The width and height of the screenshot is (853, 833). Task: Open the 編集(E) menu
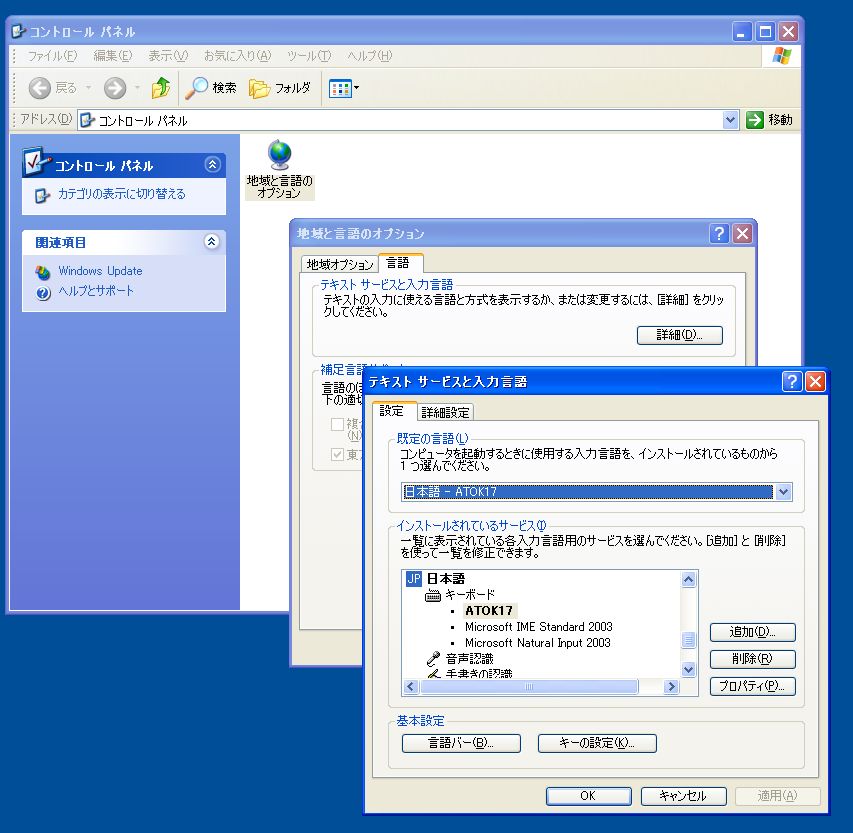(113, 55)
